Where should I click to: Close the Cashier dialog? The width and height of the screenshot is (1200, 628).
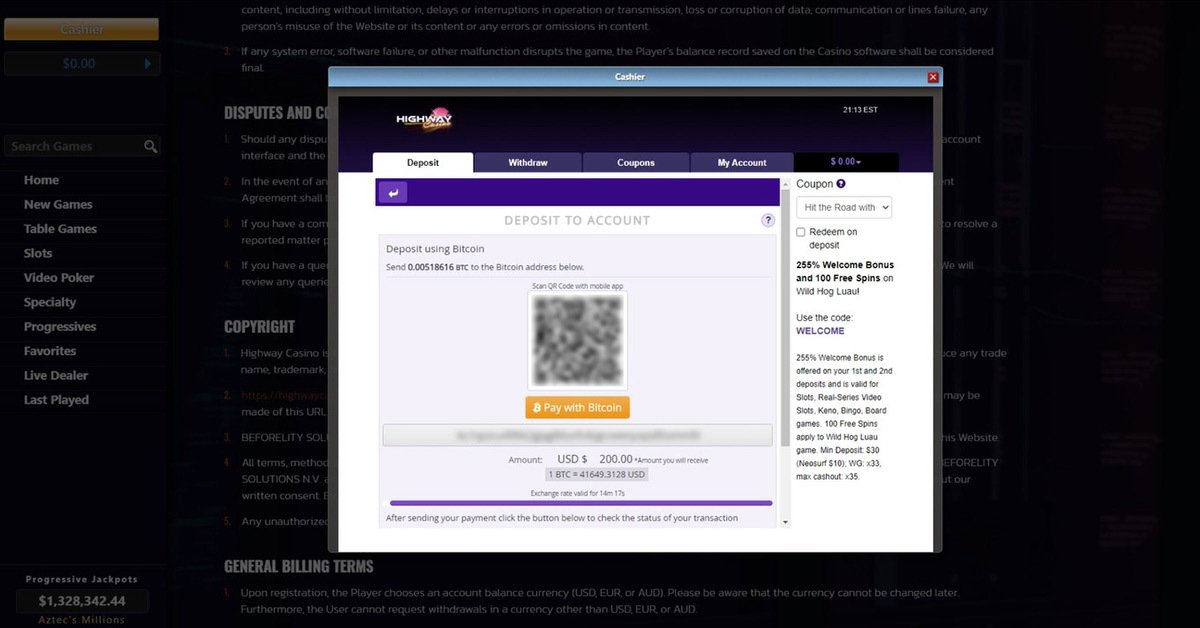click(x=933, y=77)
